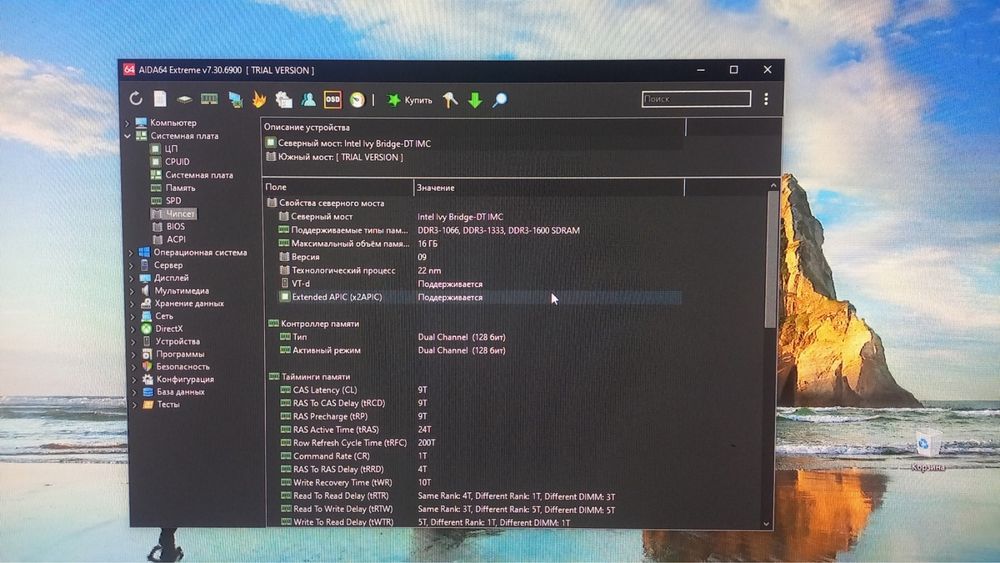Select the Command Rate (CR) row
Viewport: 1000px width, 563px height.
pyautogui.click(x=481, y=456)
